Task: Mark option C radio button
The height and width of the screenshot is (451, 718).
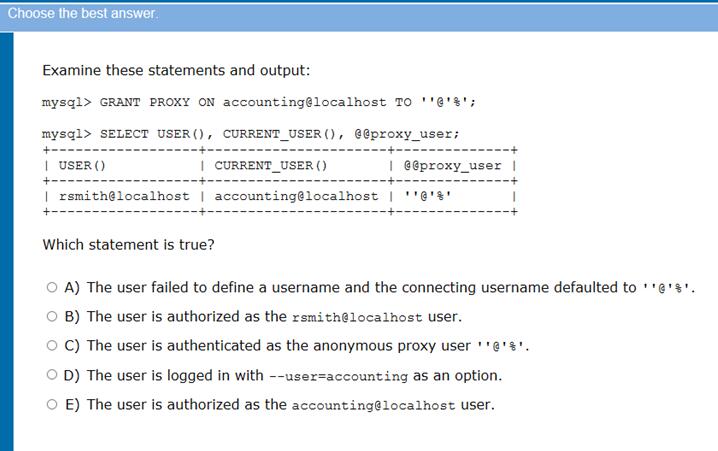Action: [52, 345]
